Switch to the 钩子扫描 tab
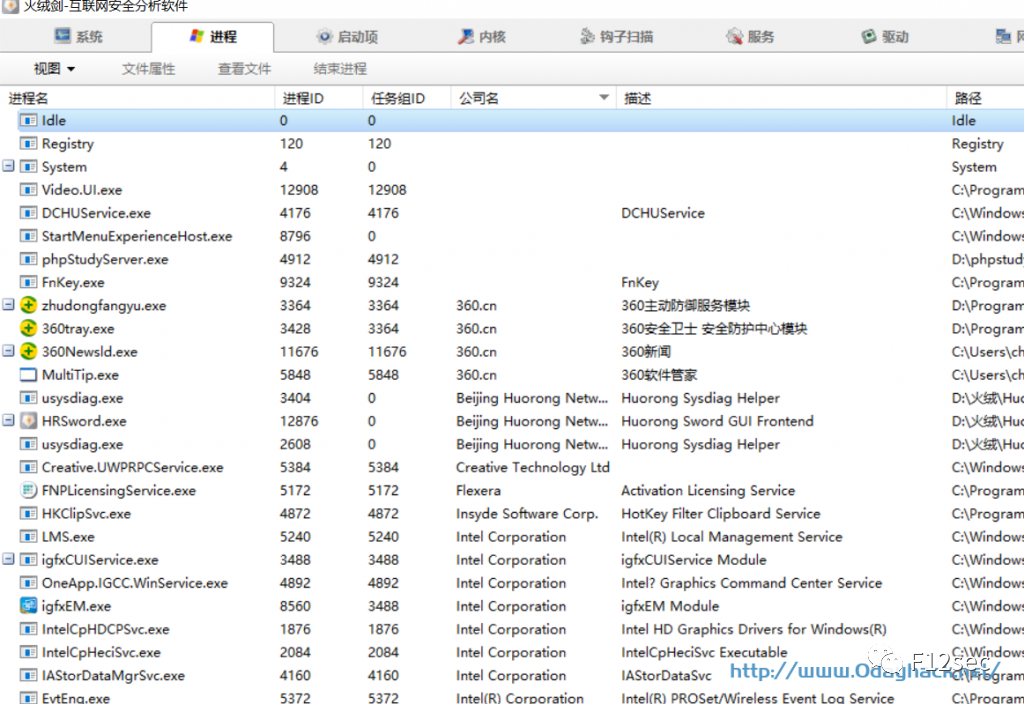Screen dimensions: 1024x704 coord(616,37)
